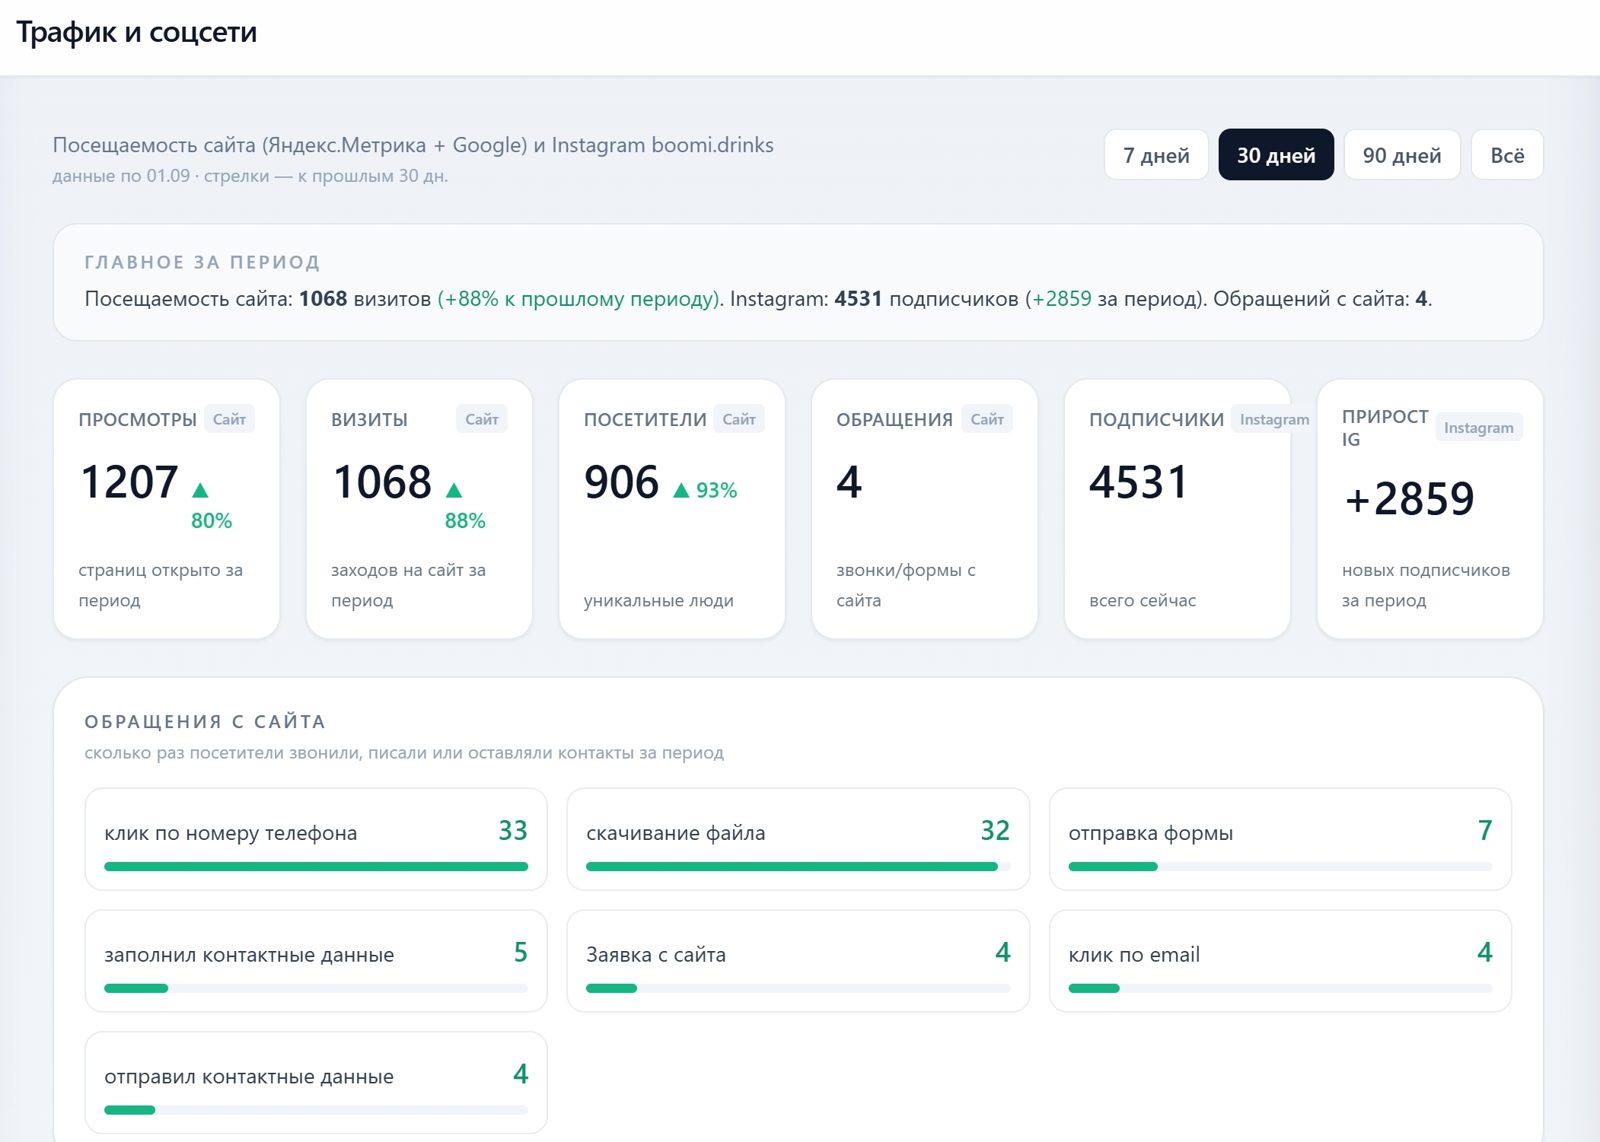This screenshot has height=1142, width=1600.
Task: Click the Подписчики value 4531
Action: point(1138,483)
